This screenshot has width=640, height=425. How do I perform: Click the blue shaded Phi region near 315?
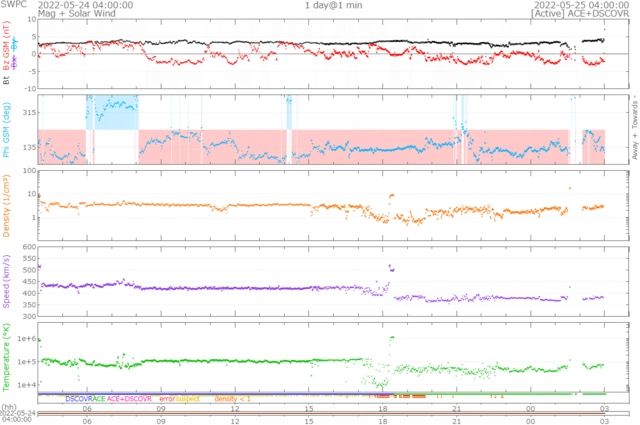pos(112,112)
